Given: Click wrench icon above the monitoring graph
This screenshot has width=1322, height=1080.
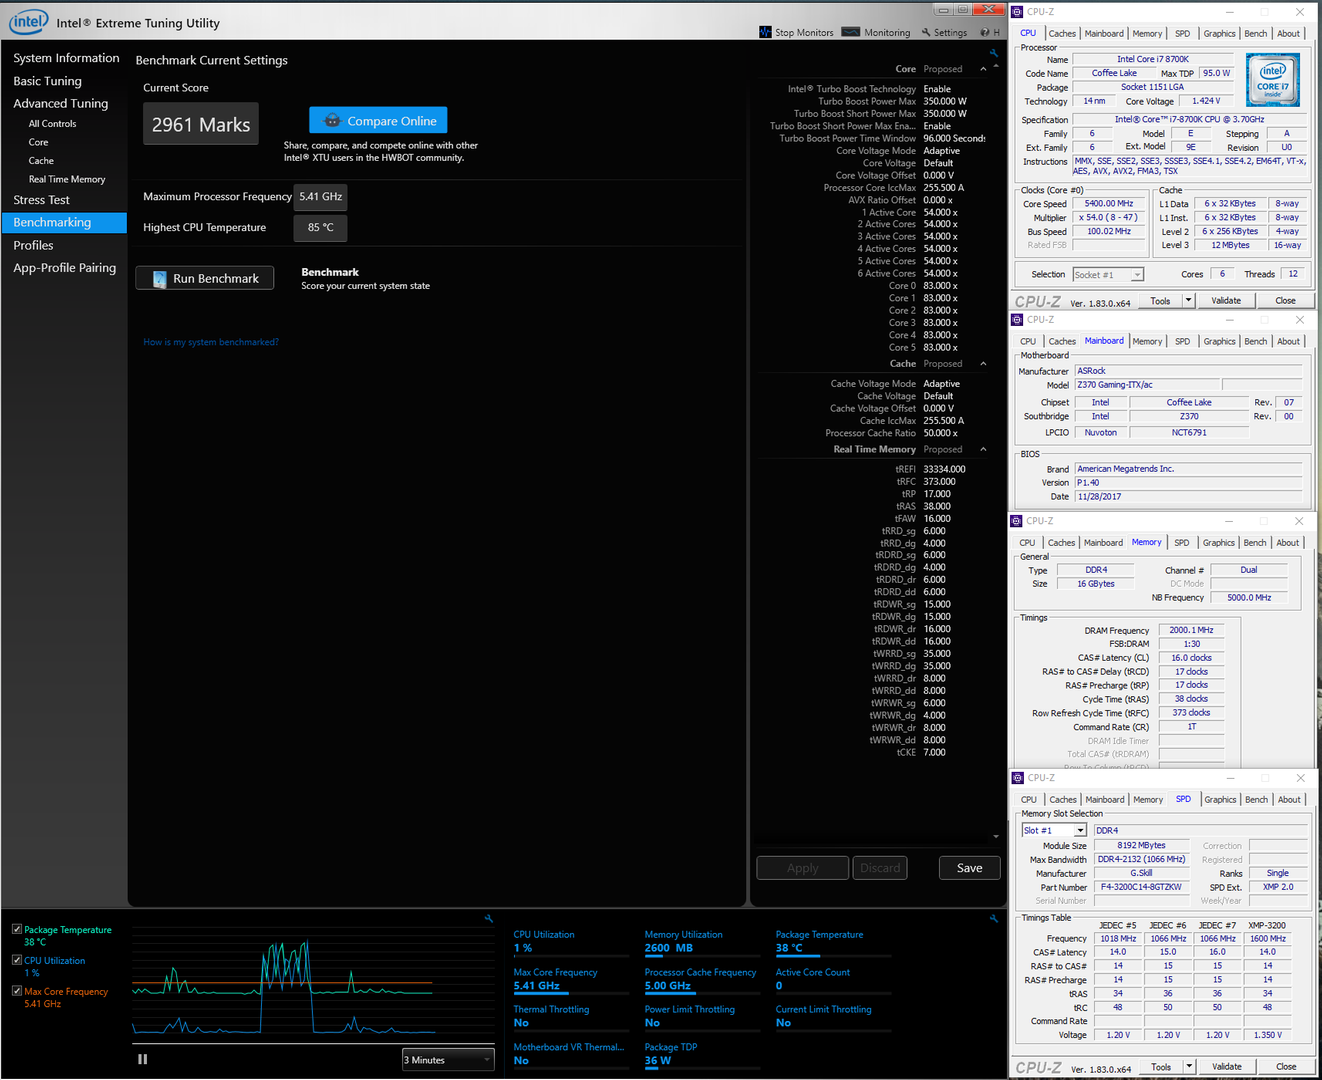Looking at the screenshot, I should [x=489, y=918].
